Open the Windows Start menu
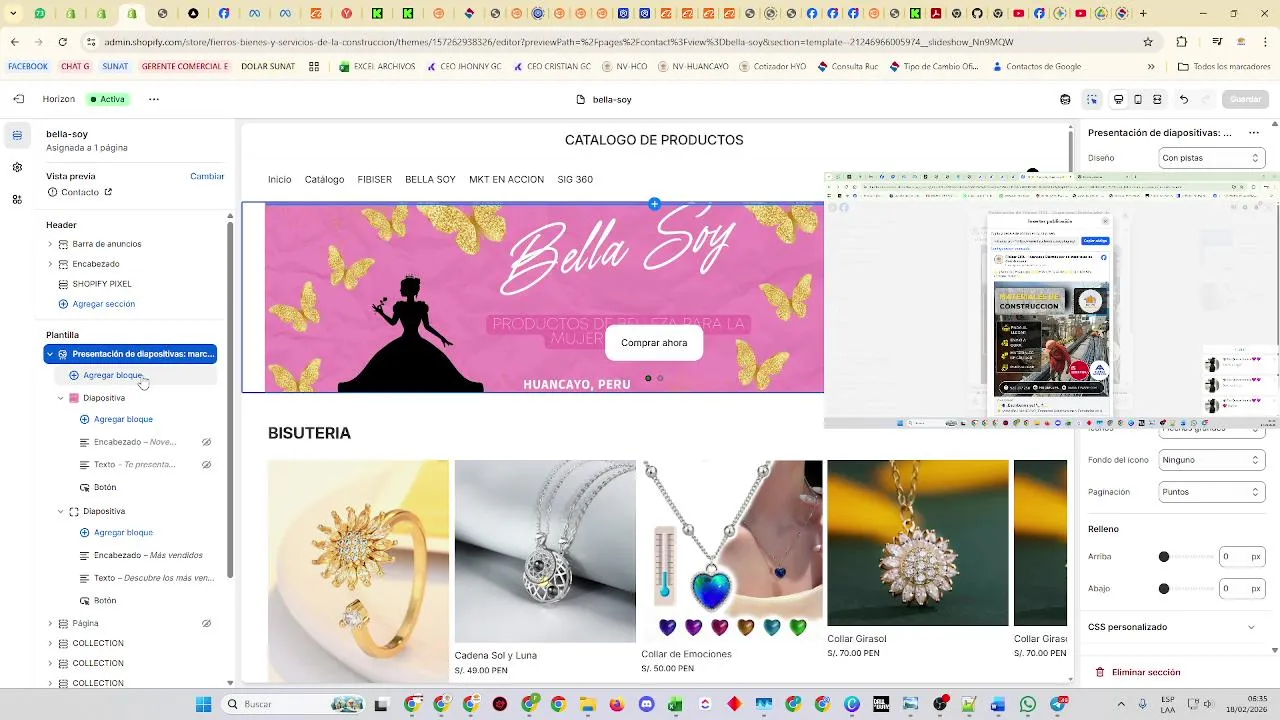 (x=203, y=704)
